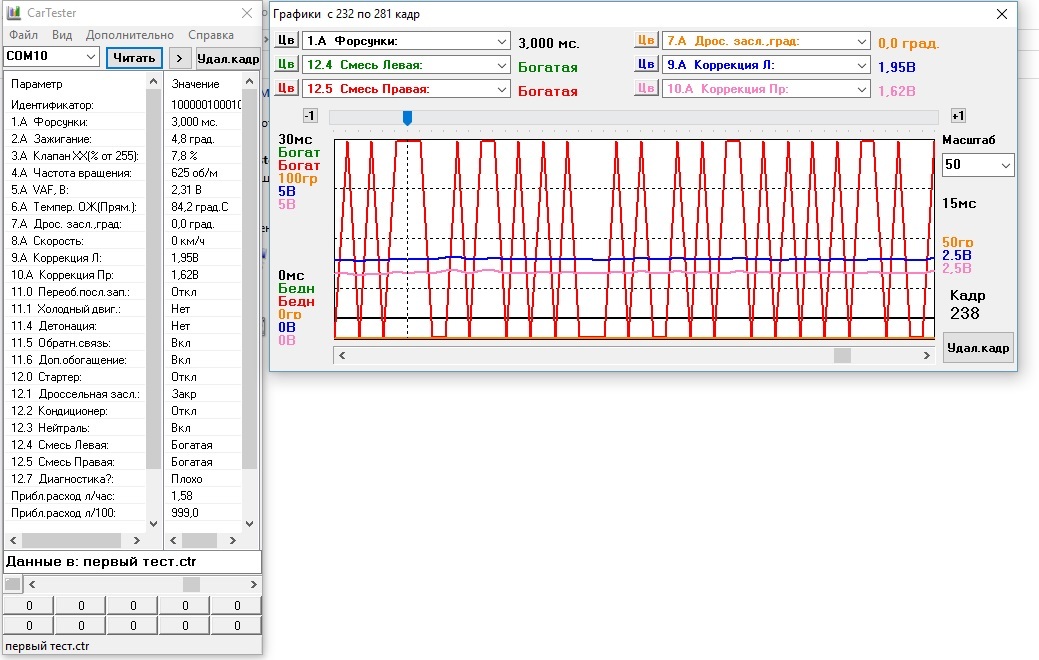The width and height of the screenshot is (1039, 660).
Task: Open color picker for 10.A Коррекция Пр channel
Action: 646,88
